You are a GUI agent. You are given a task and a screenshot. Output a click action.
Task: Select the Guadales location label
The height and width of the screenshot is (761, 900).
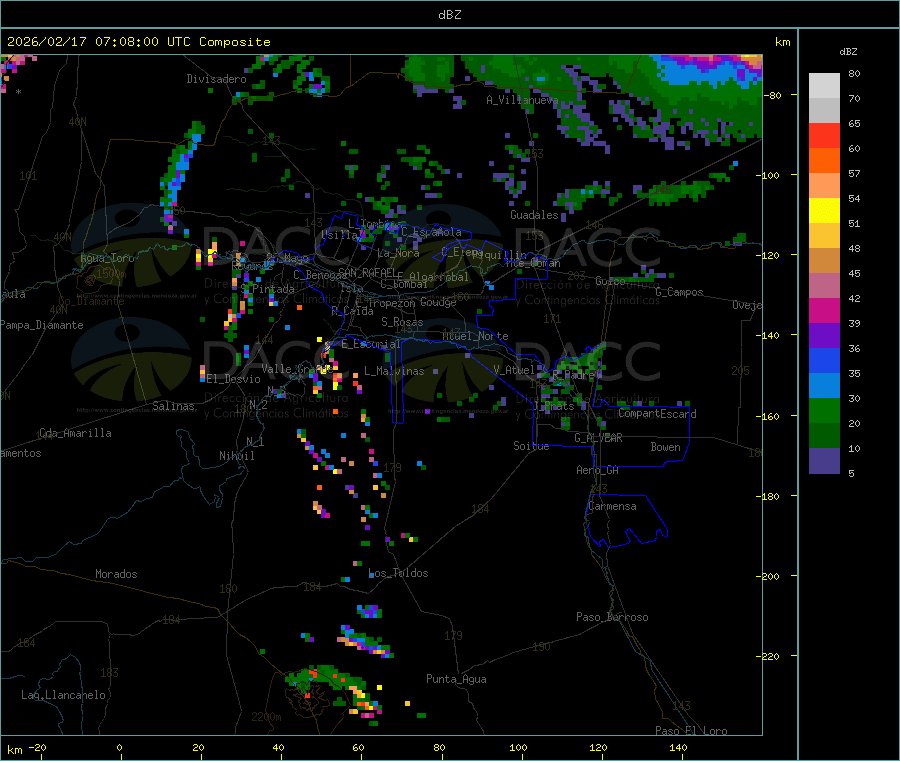[x=534, y=215]
